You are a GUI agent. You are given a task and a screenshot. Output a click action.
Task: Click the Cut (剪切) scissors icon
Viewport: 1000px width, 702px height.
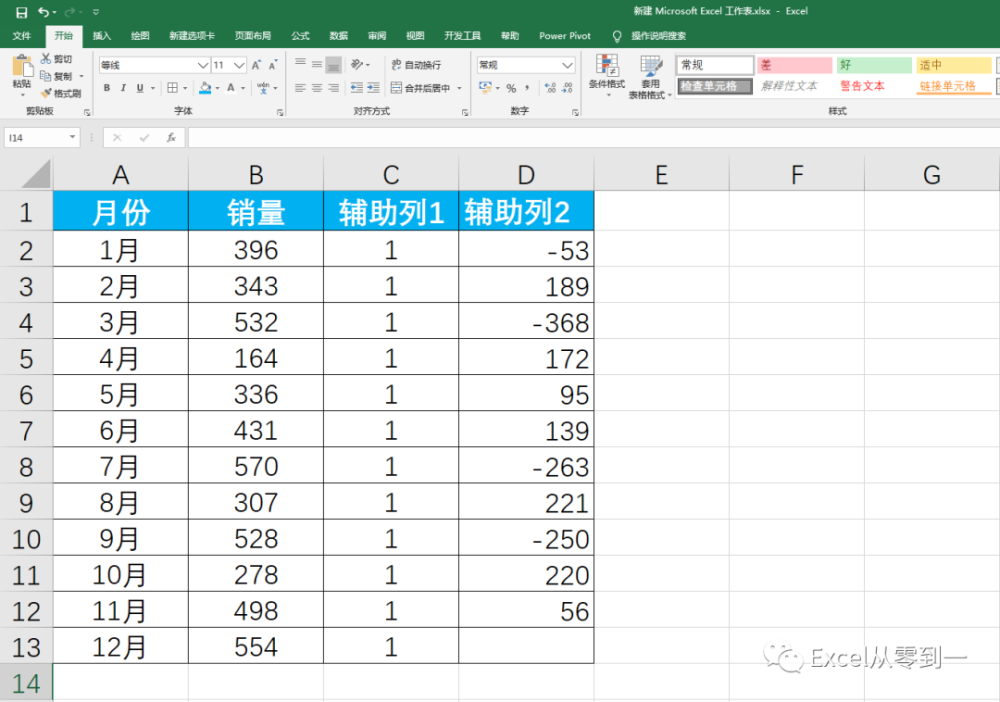46,59
